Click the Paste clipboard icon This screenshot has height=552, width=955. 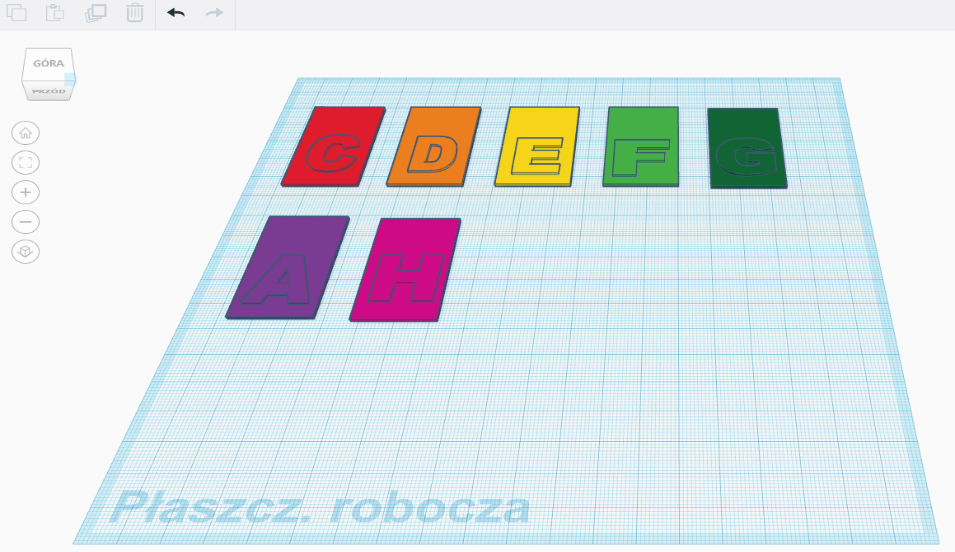(55, 13)
